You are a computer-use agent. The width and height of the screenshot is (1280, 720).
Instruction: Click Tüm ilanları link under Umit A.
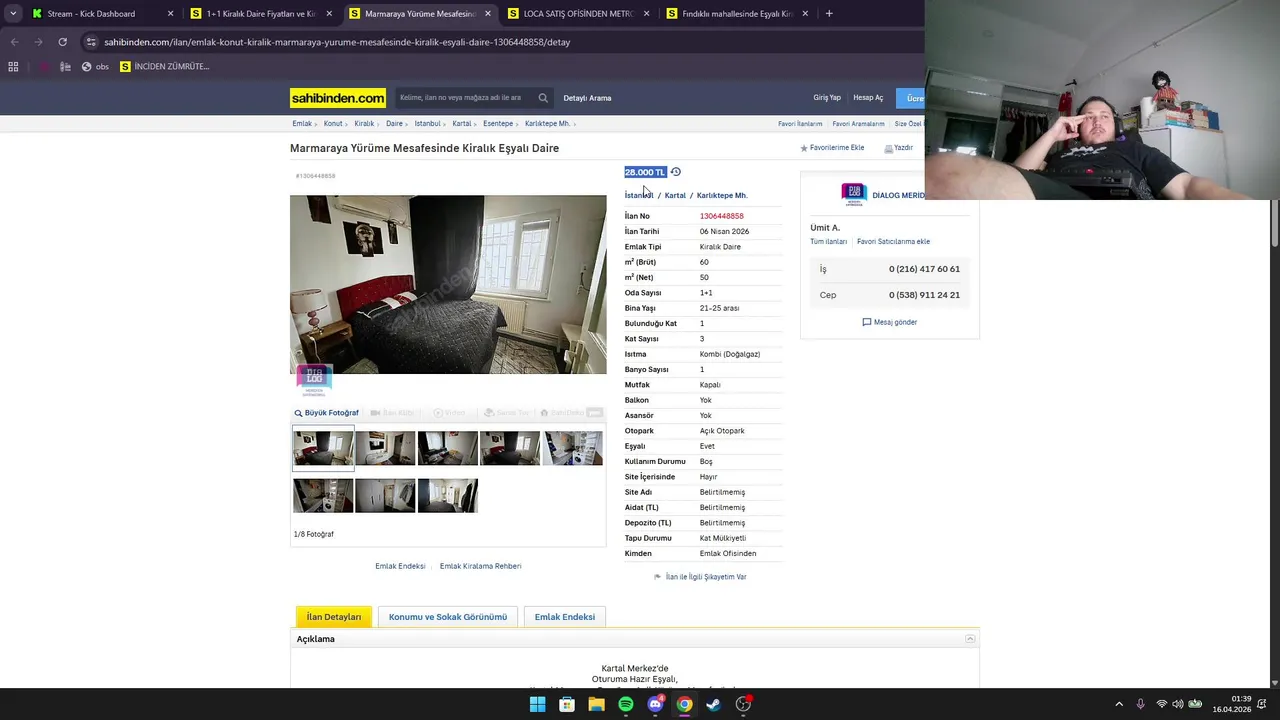(828, 242)
